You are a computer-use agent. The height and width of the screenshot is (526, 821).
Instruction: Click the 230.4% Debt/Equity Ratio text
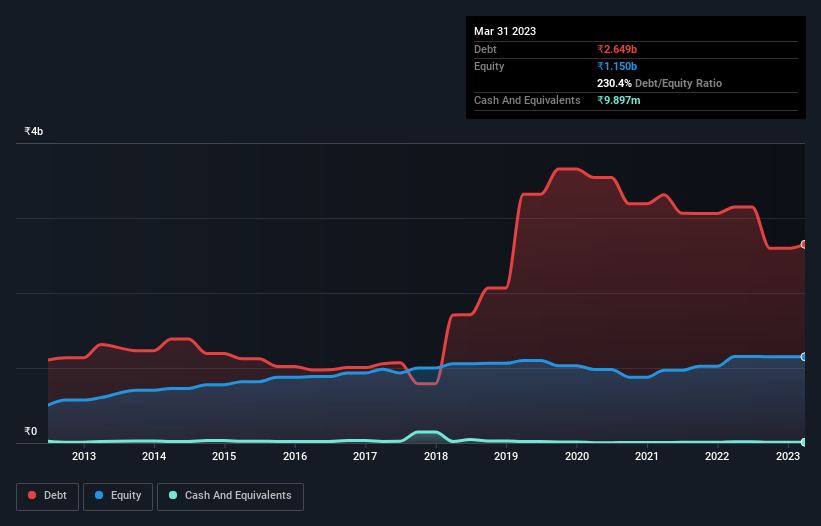point(659,83)
